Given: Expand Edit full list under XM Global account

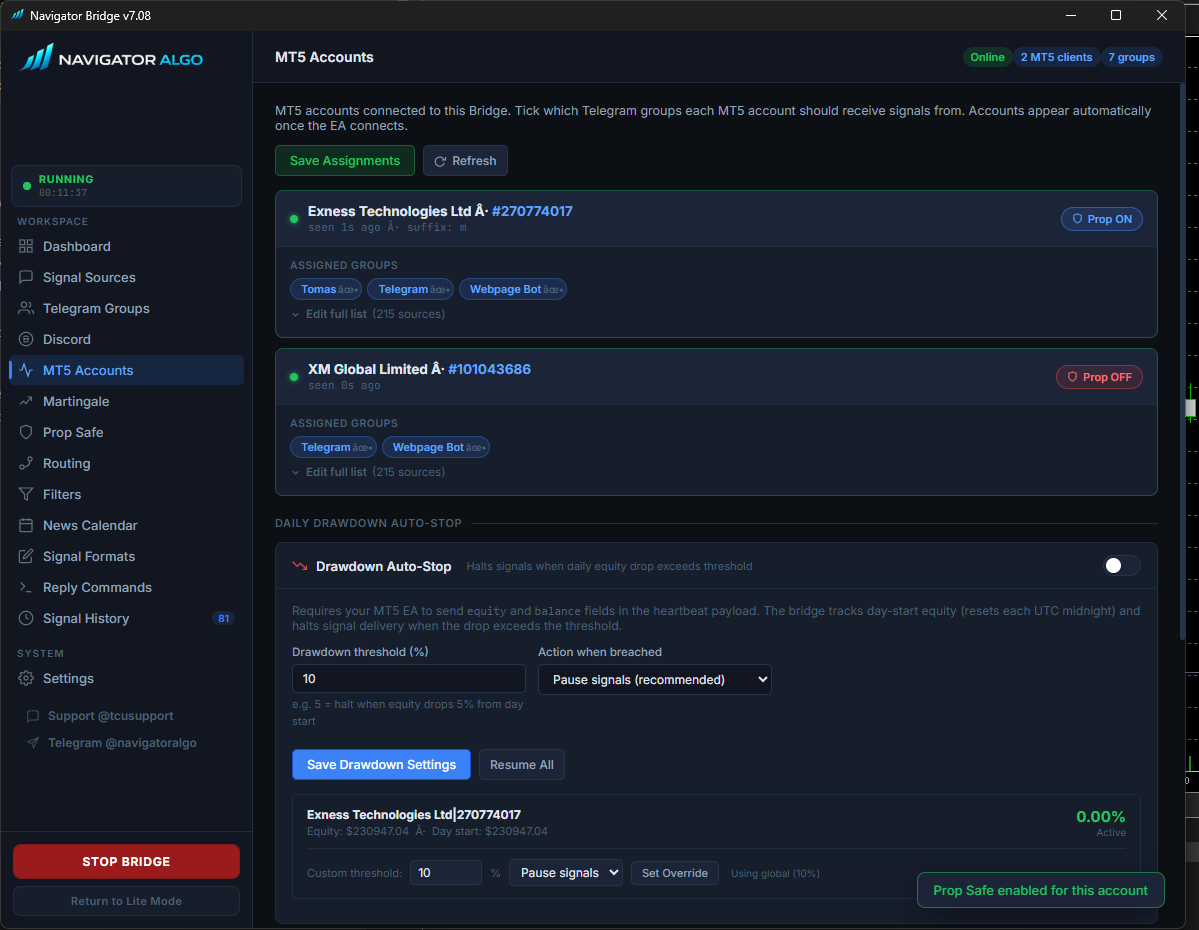Looking at the screenshot, I should pos(368,473).
